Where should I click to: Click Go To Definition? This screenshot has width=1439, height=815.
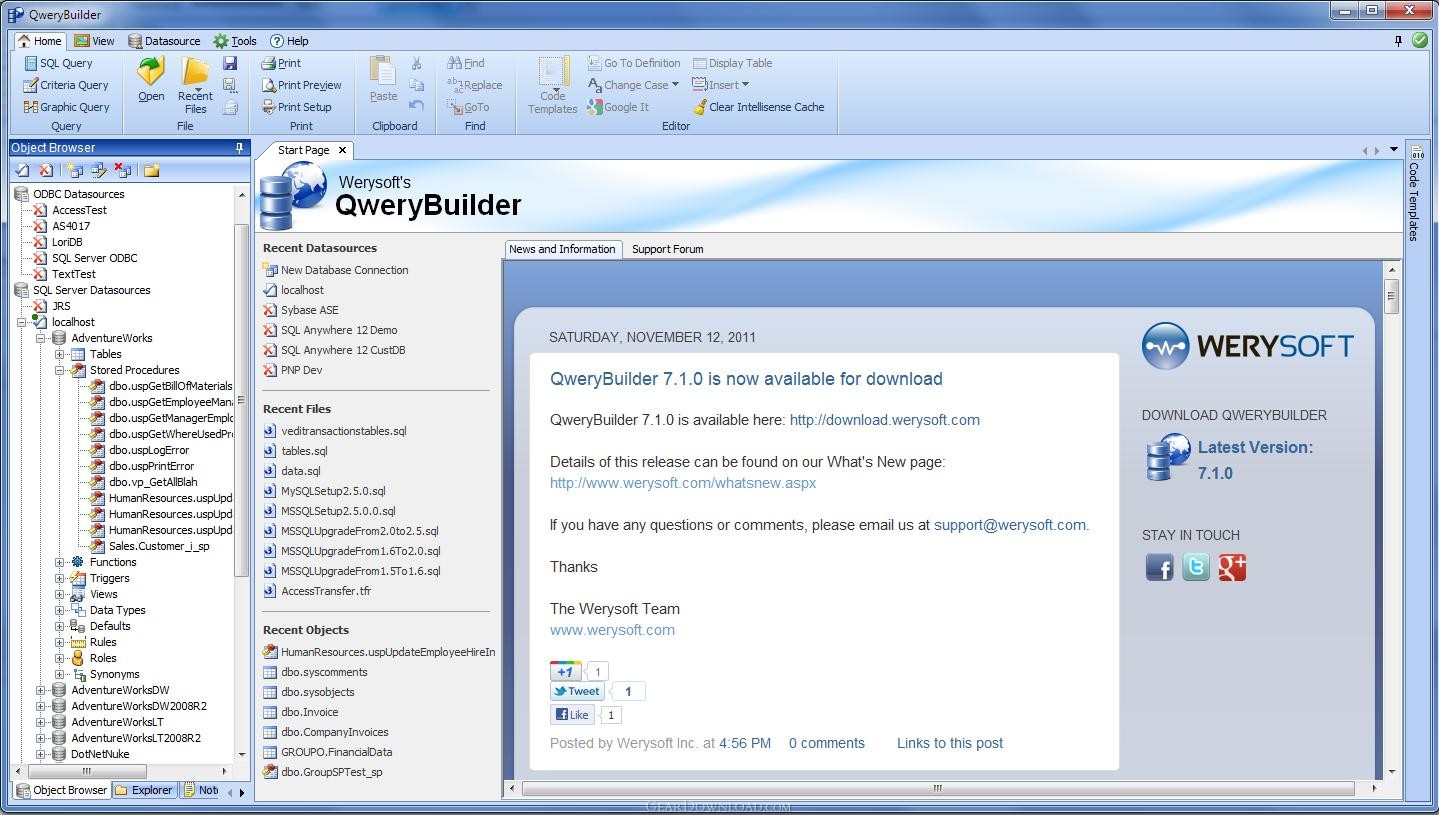(x=633, y=63)
